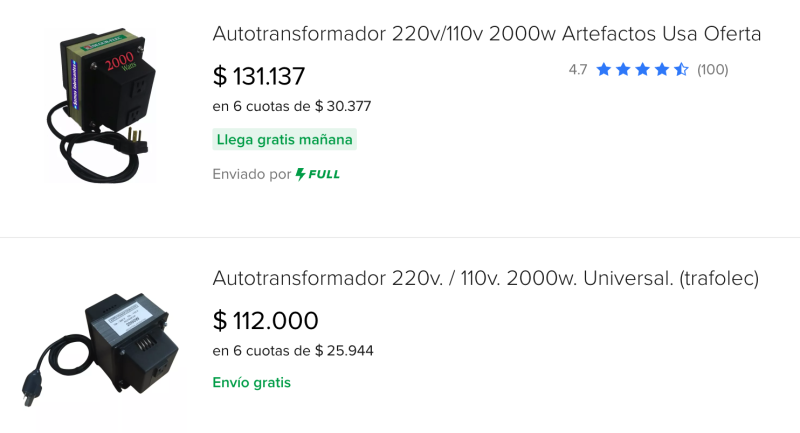Click the "Envío gratis" label
Image resolution: width=800 pixels, height=433 pixels.
tap(252, 383)
